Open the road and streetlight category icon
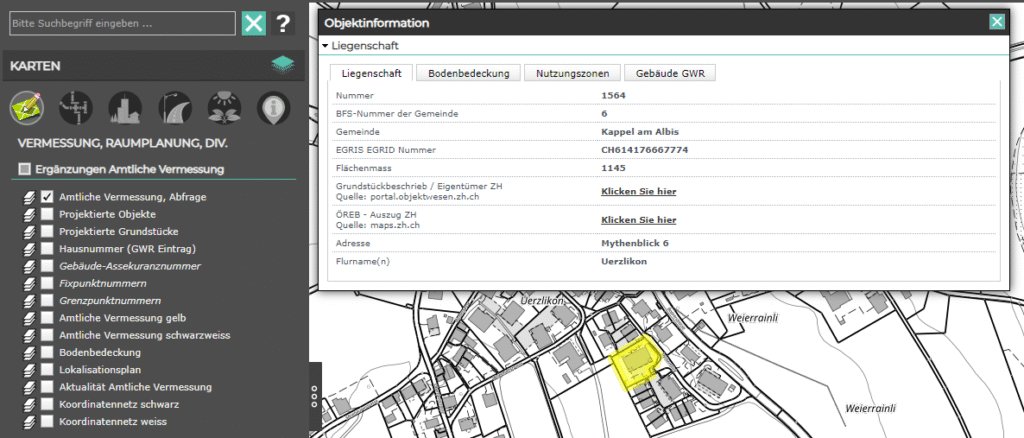Viewport: 1024px width, 438px height. tap(173, 107)
